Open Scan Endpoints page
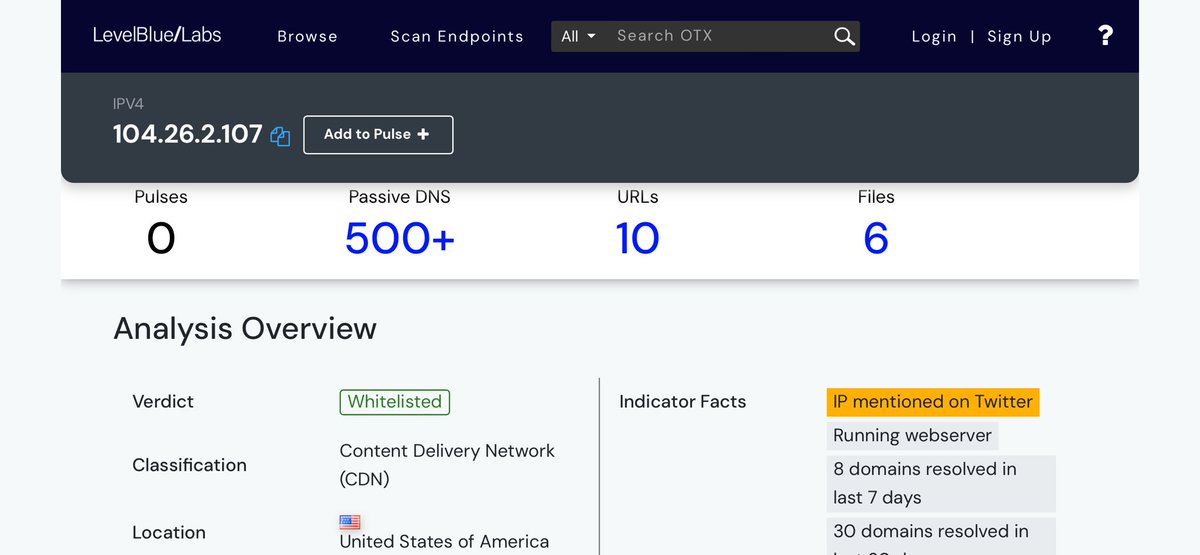The image size is (1200, 555). click(456, 36)
